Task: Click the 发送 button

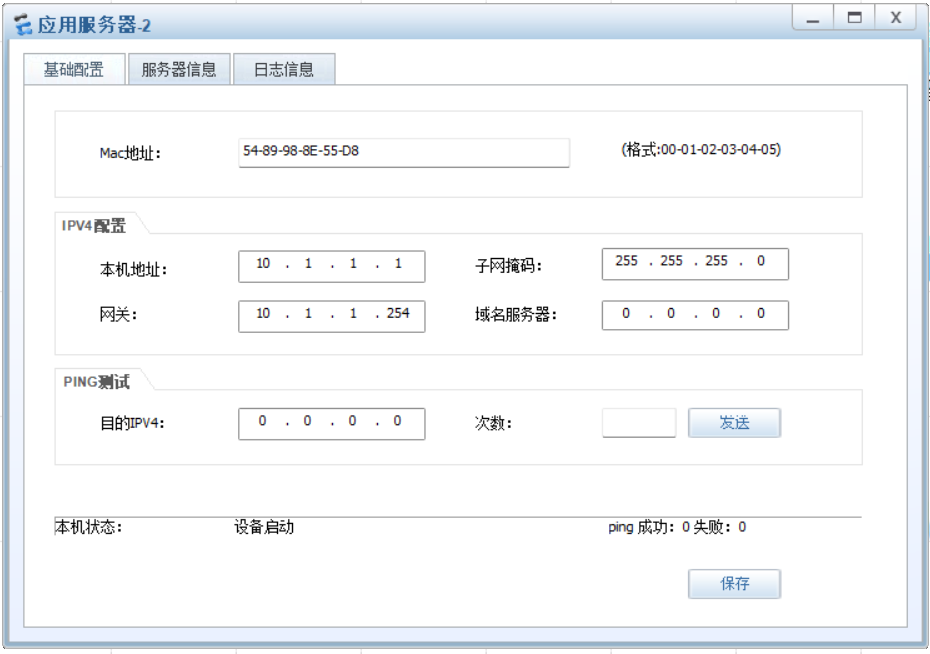Action: (734, 423)
